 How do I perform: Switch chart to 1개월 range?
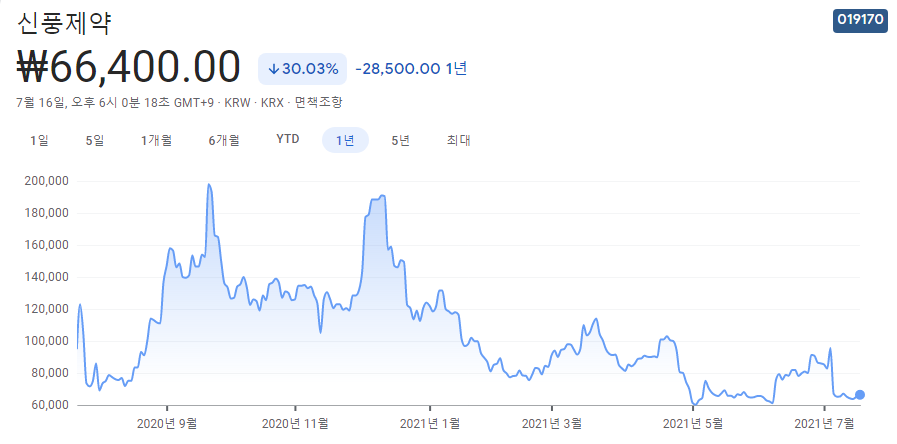[156, 140]
